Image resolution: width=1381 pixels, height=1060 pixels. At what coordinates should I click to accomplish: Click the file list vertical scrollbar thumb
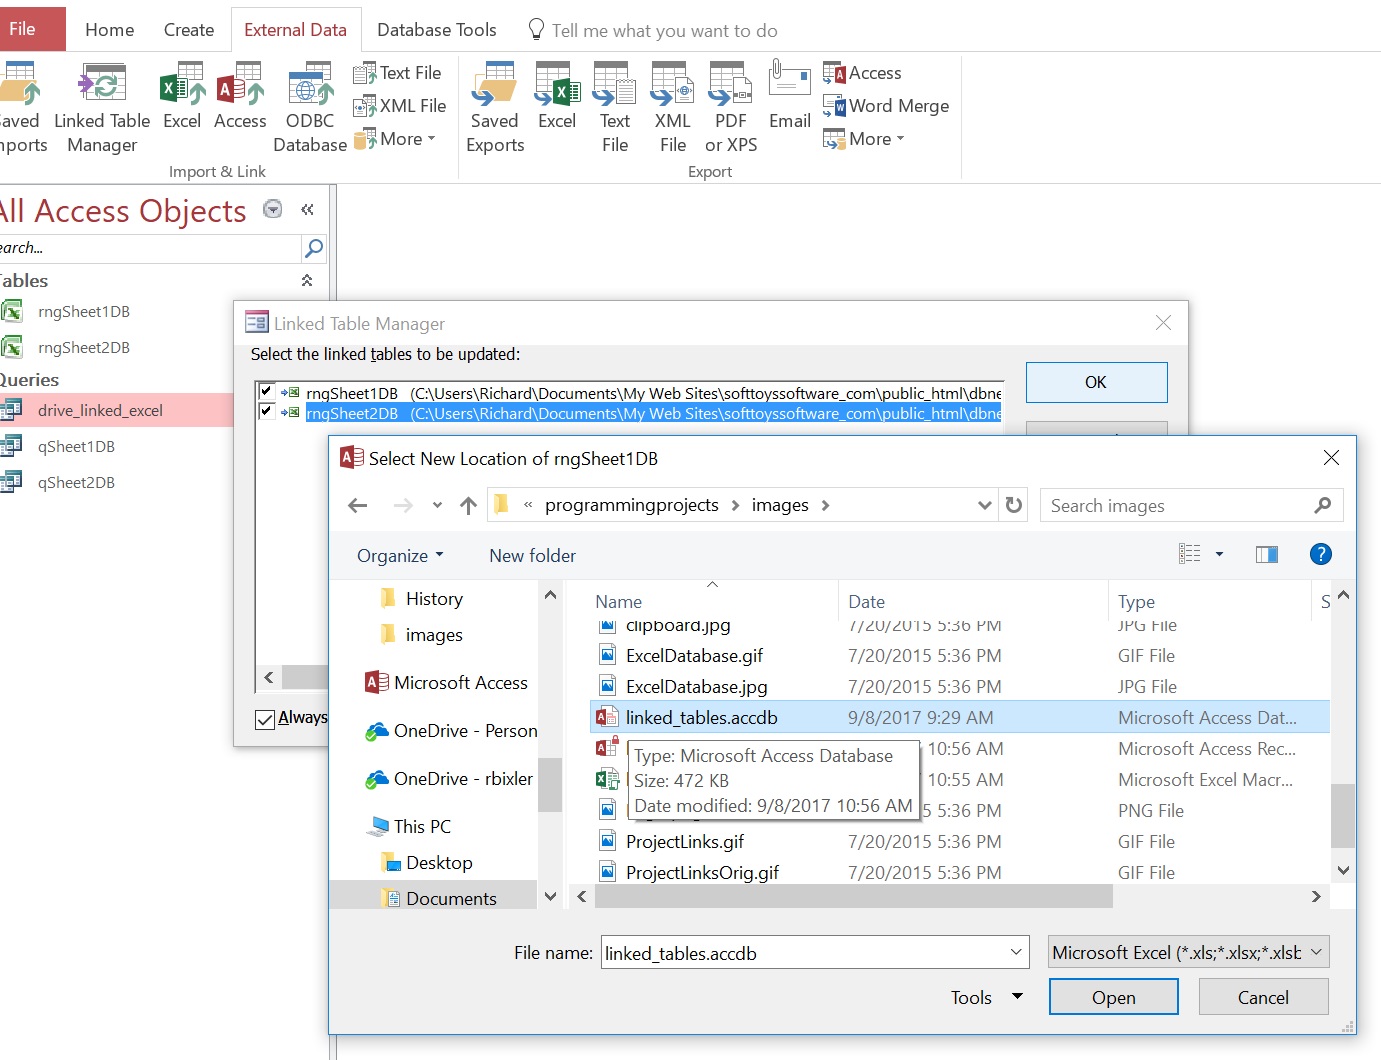(1343, 816)
